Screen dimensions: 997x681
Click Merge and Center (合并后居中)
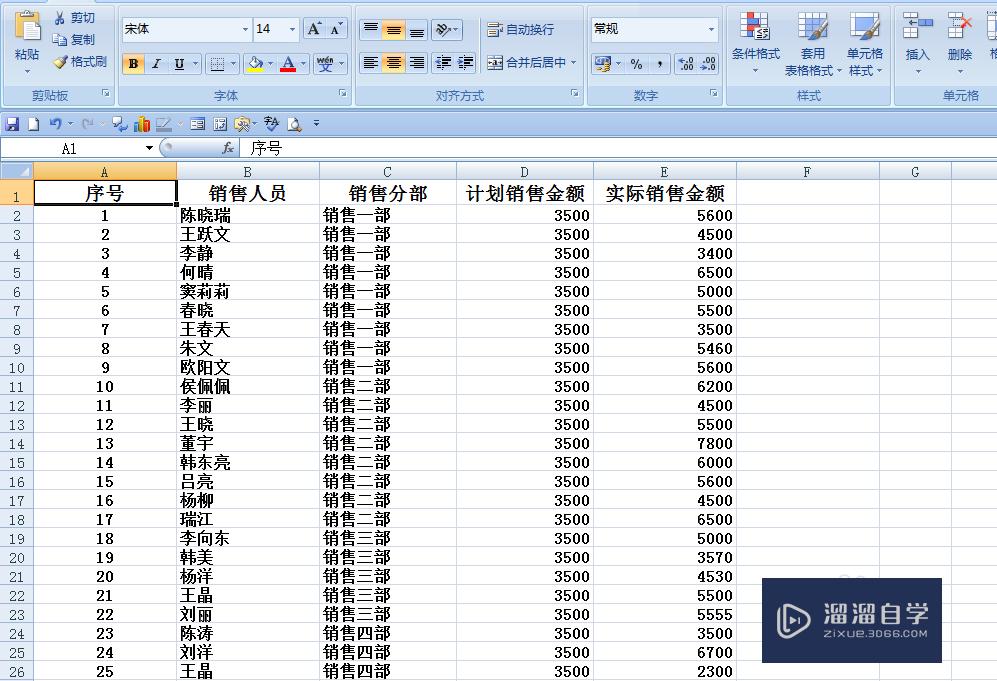point(526,62)
